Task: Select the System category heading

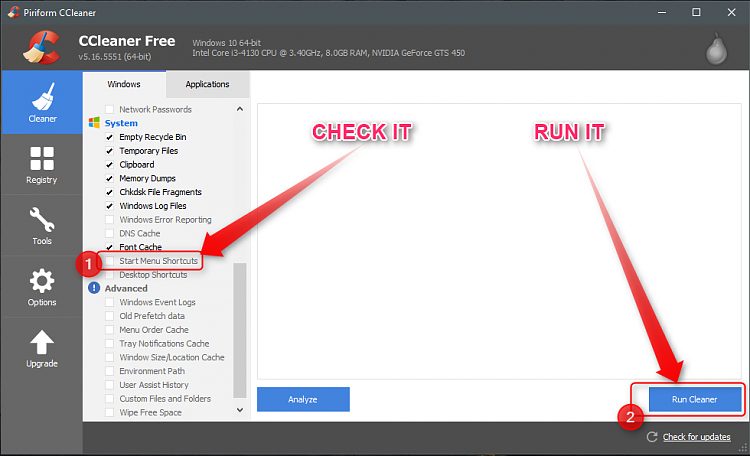Action: (121, 123)
